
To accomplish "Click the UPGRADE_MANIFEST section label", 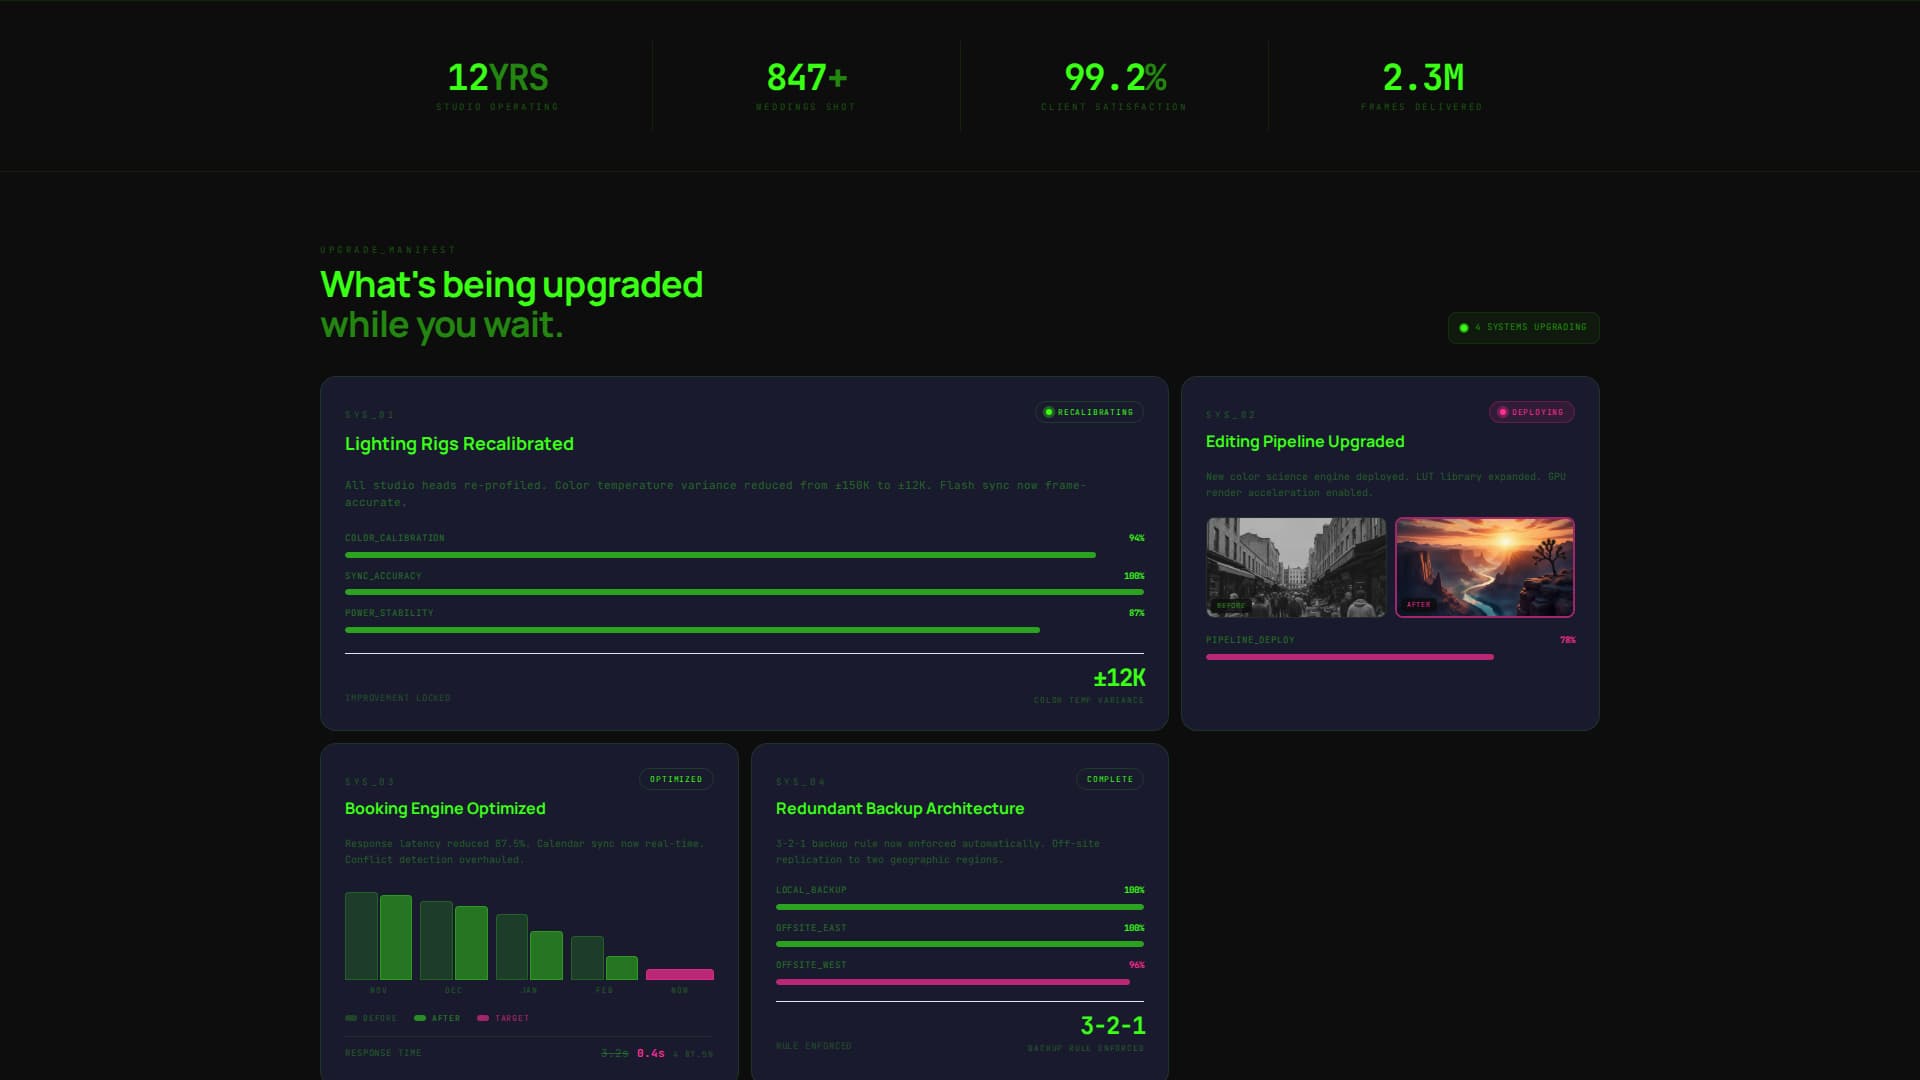I will point(388,250).
